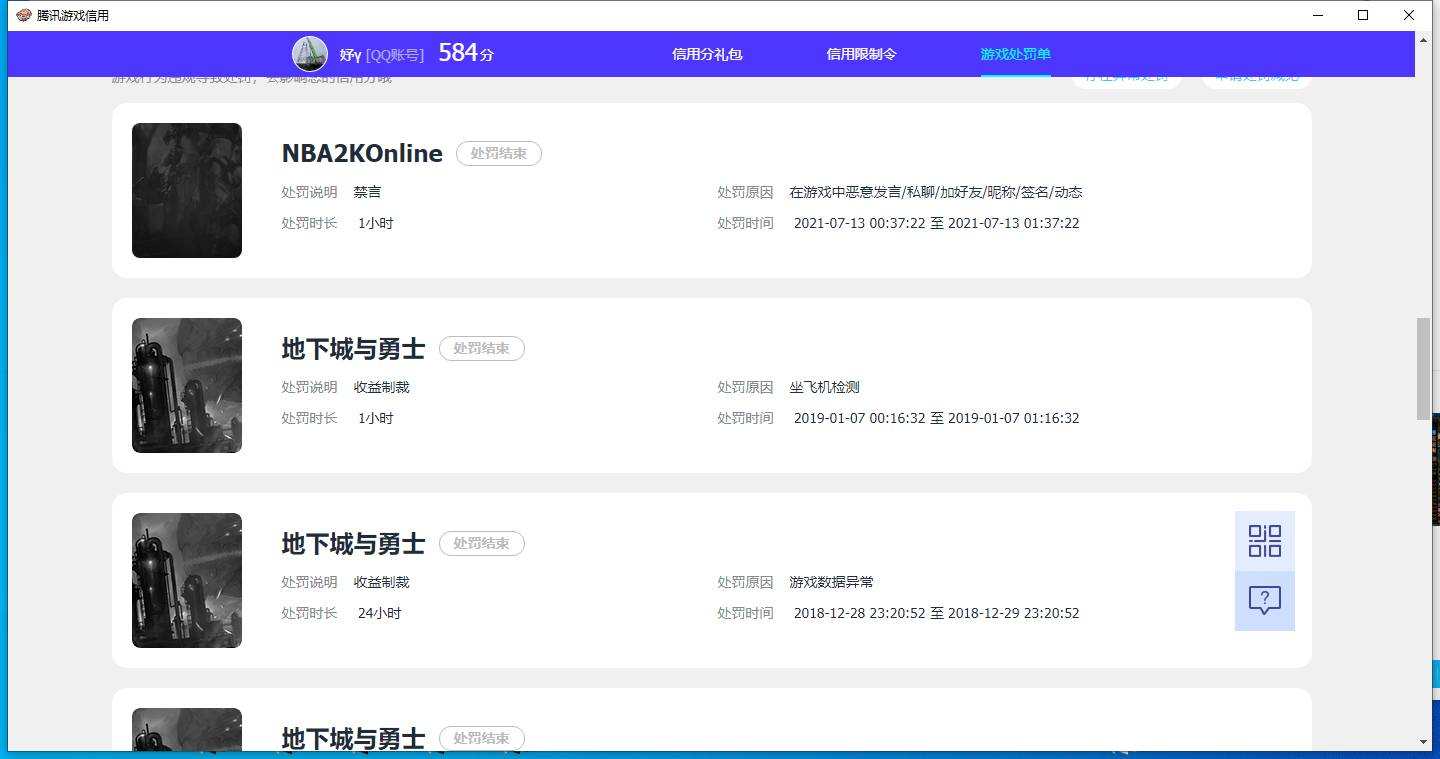Click the 好γ [QQ账号] username
Viewport: 1440px width, 759px height.
click(x=381, y=55)
